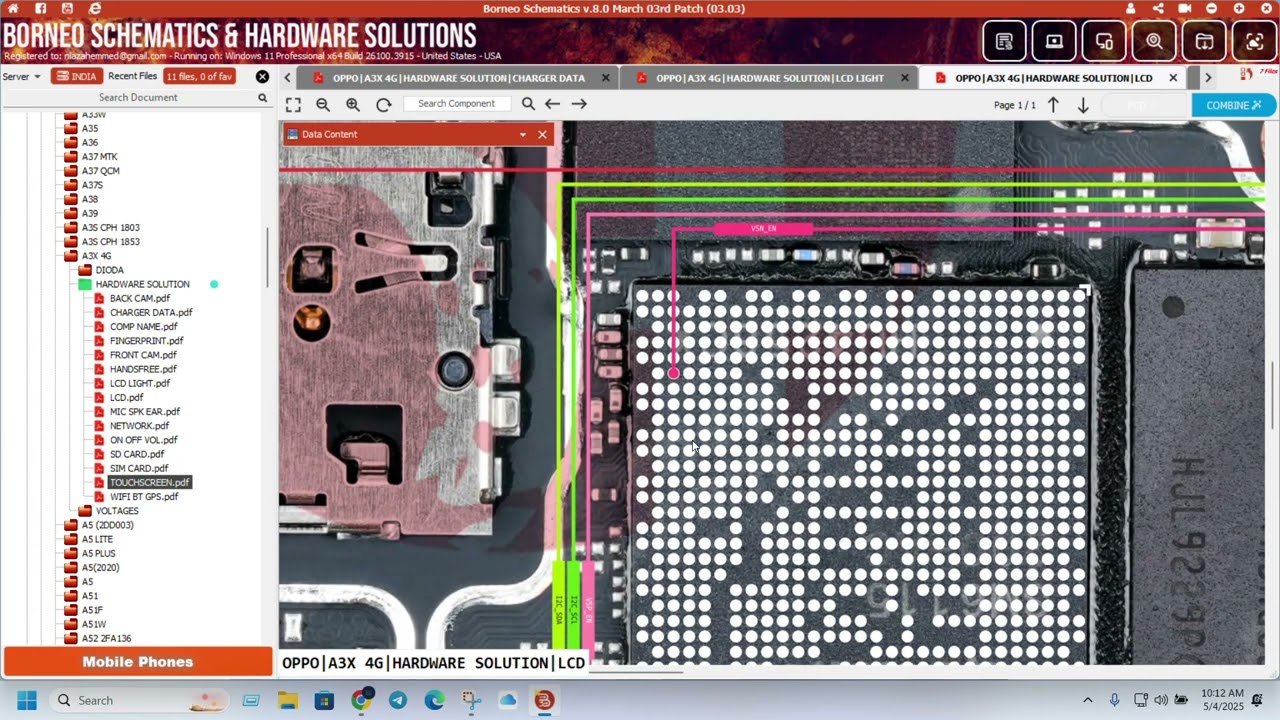Image resolution: width=1280 pixels, height=720 pixels.
Task: Click the video camera icon
Action: coord(1185,8)
